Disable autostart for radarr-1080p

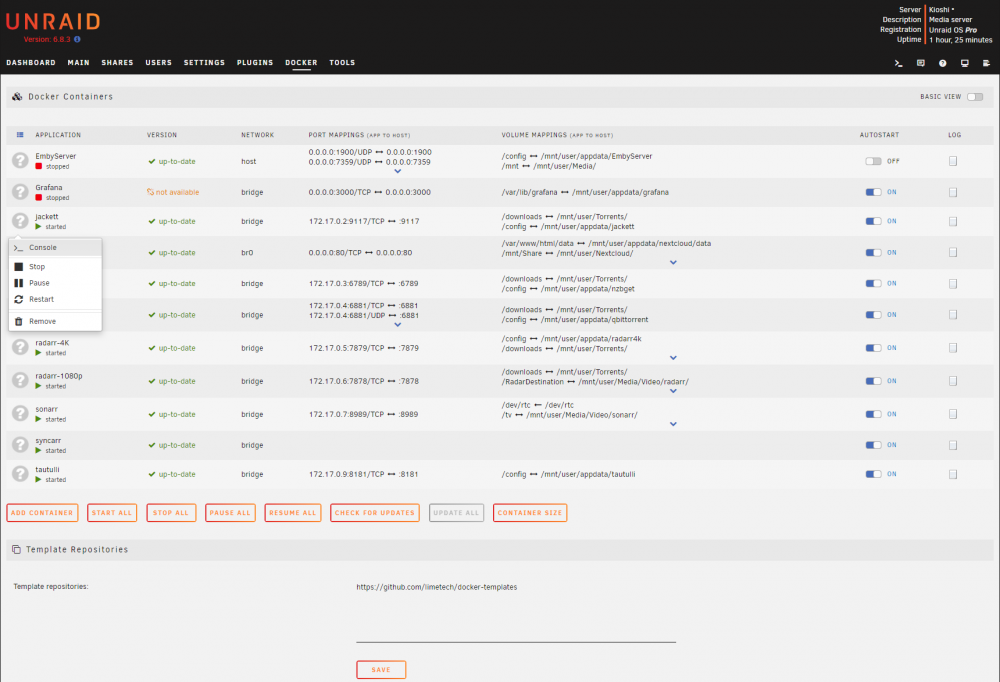(x=873, y=381)
